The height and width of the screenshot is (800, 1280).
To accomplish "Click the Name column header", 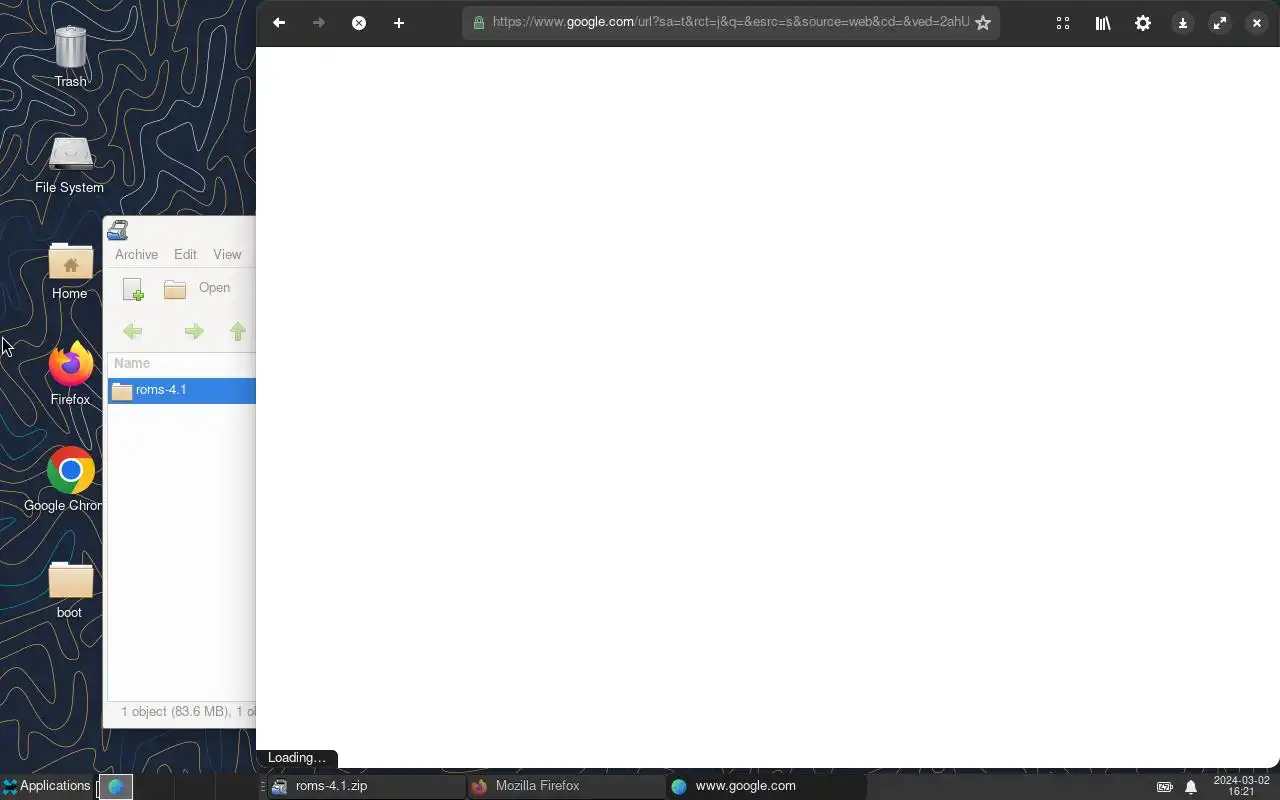I will (181, 363).
